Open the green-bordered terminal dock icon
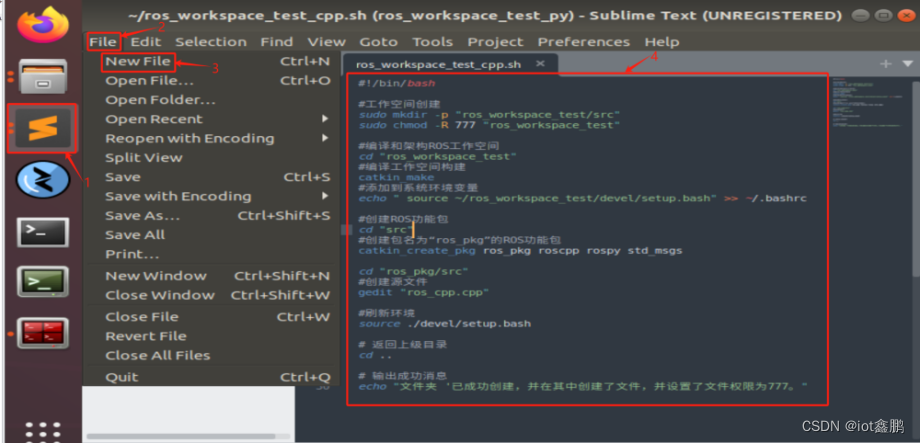The width and height of the screenshot is (920, 444). [x=42, y=281]
